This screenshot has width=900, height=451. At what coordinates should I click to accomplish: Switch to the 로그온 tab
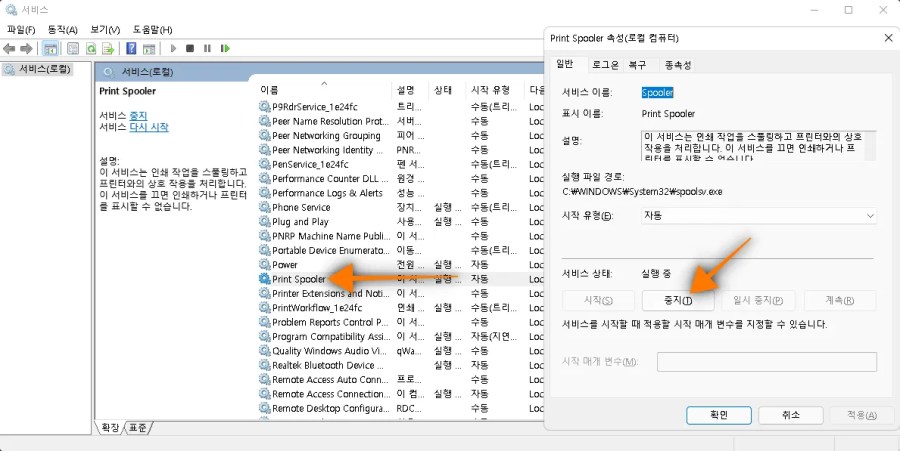[606, 65]
